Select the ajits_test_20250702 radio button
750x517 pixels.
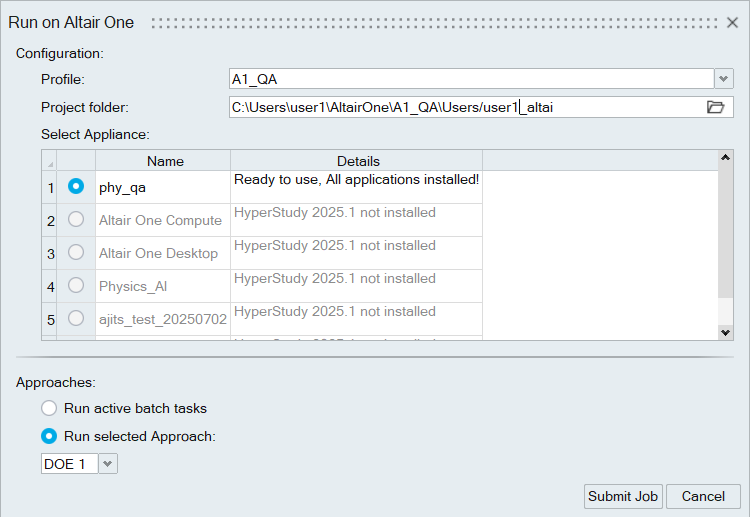[x=75, y=319]
